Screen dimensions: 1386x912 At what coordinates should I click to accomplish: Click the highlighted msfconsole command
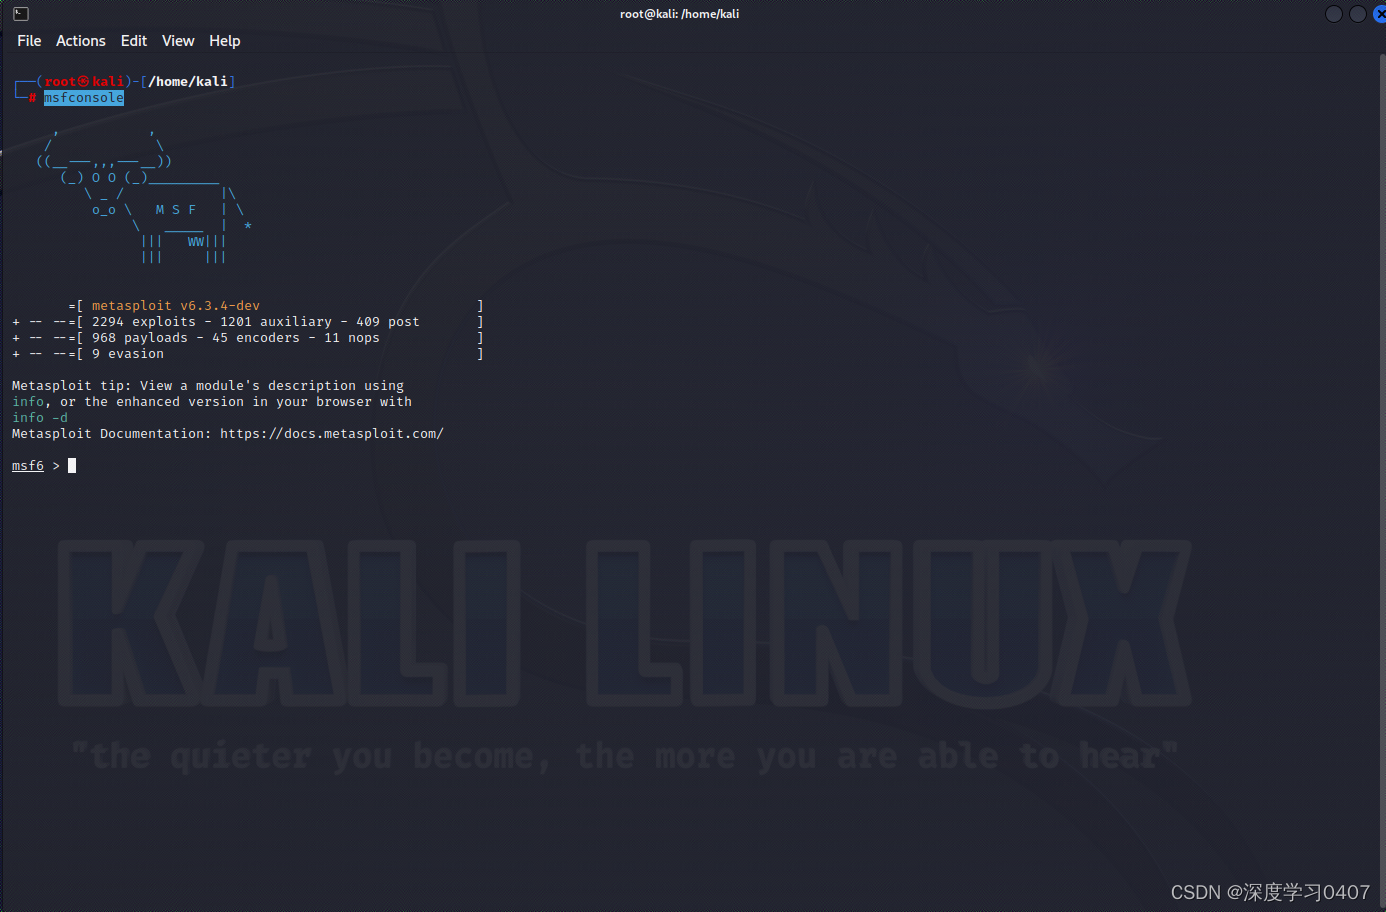tap(84, 98)
